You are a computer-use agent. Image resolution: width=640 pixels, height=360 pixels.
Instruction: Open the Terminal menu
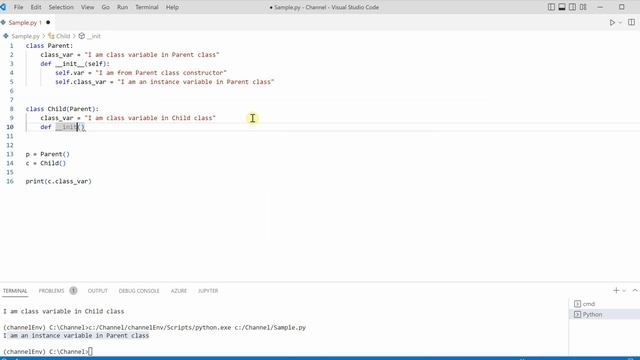(x=147, y=7)
